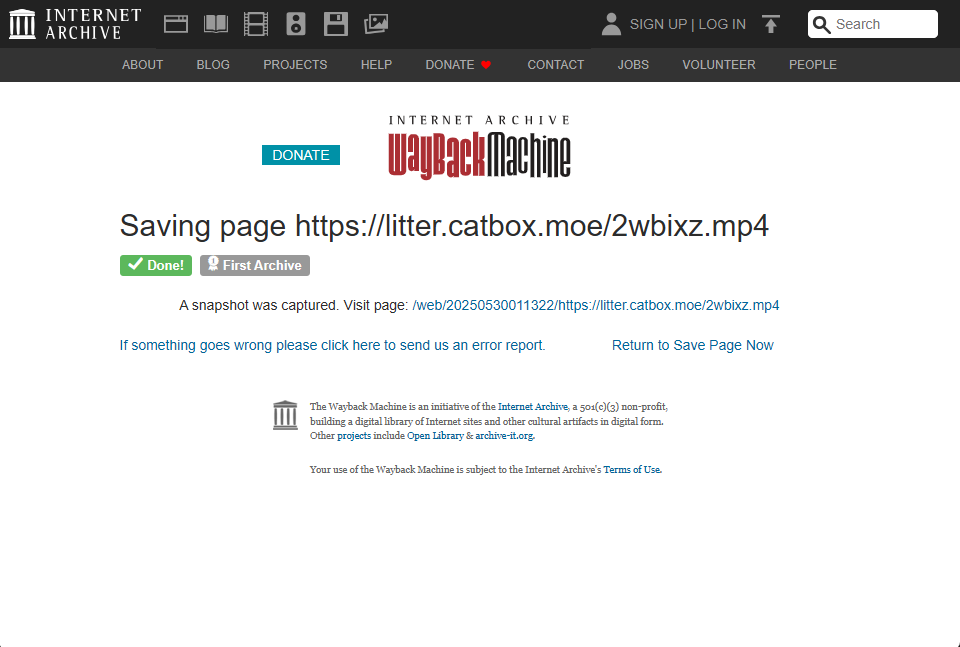Click the 'A snapshot was captured' text
Viewport: 960px width, 647px height.
point(258,305)
